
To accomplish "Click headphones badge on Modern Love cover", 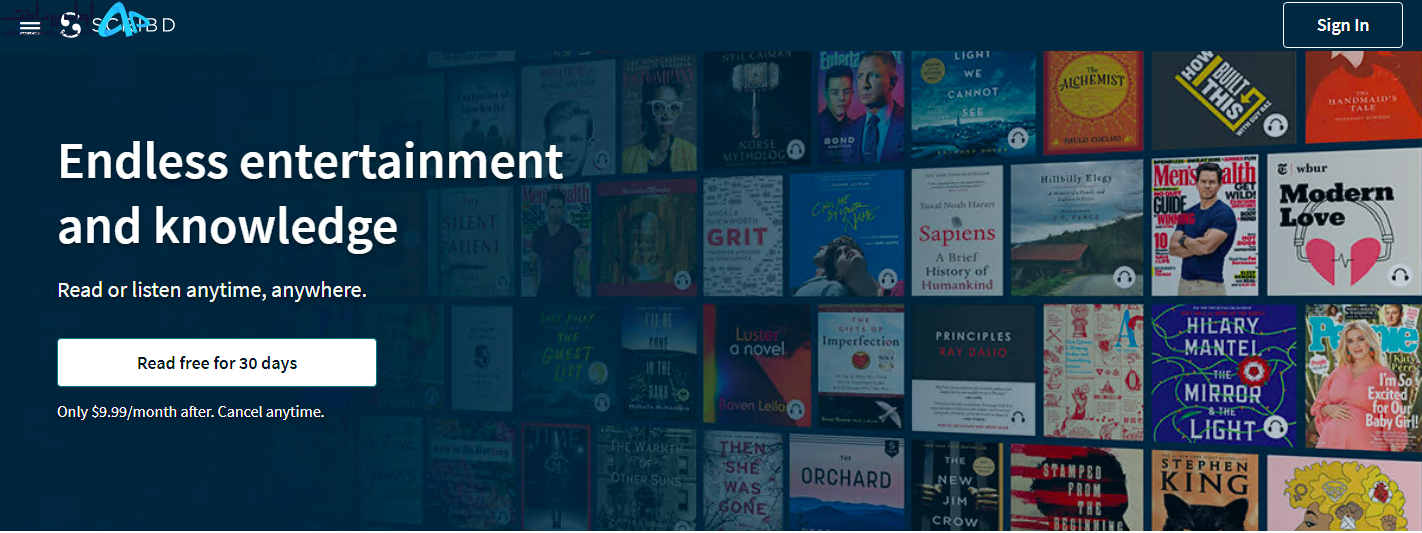I will (1398, 274).
